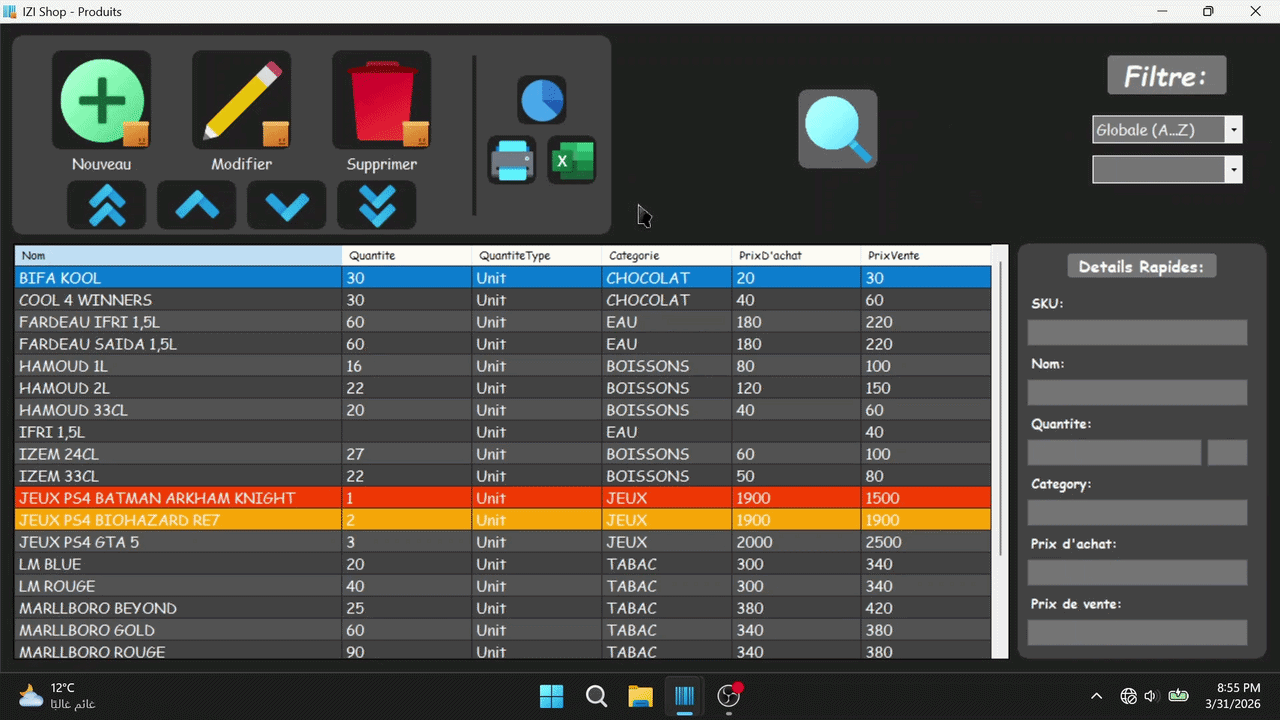Sort by the PrixVente column header
Viewport: 1280px width, 720px height.
(925, 256)
